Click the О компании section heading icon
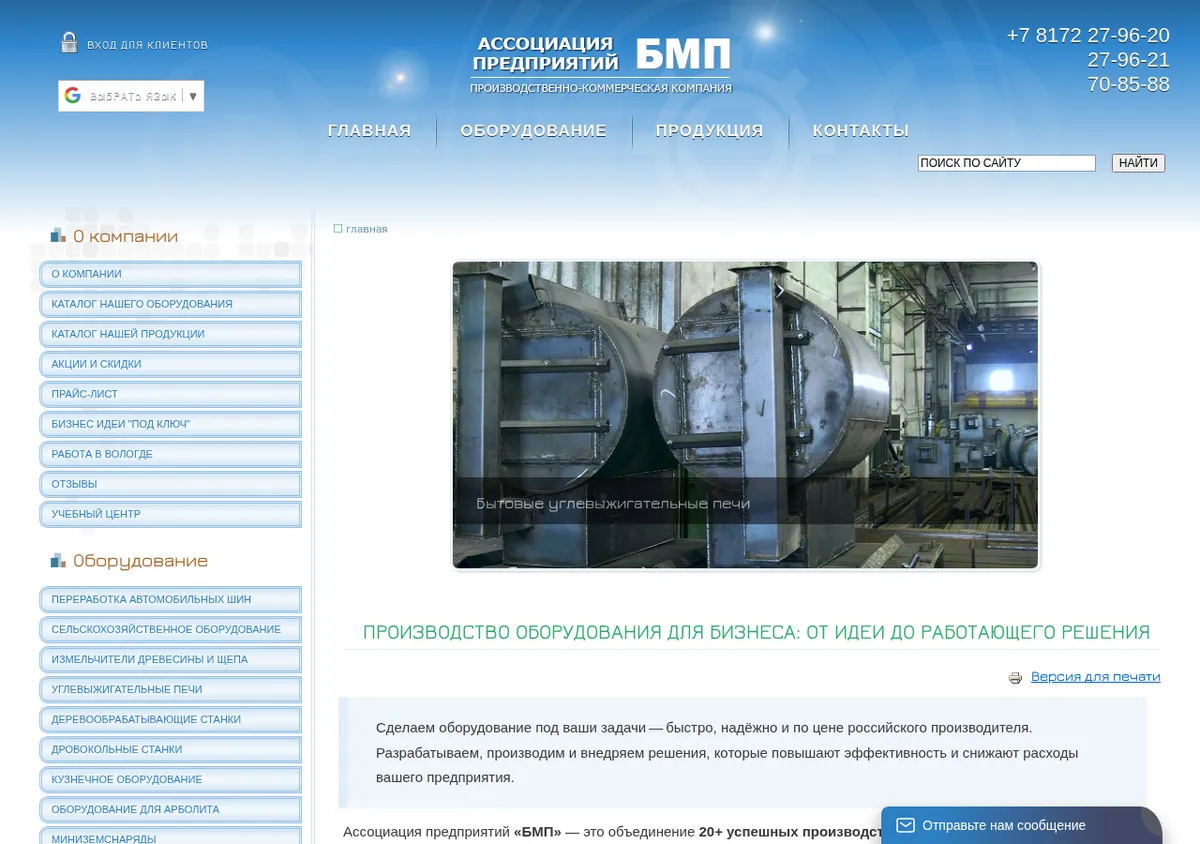Viewport: 1200px width, 844px height. pyautogui.click(x=58, y=236)
